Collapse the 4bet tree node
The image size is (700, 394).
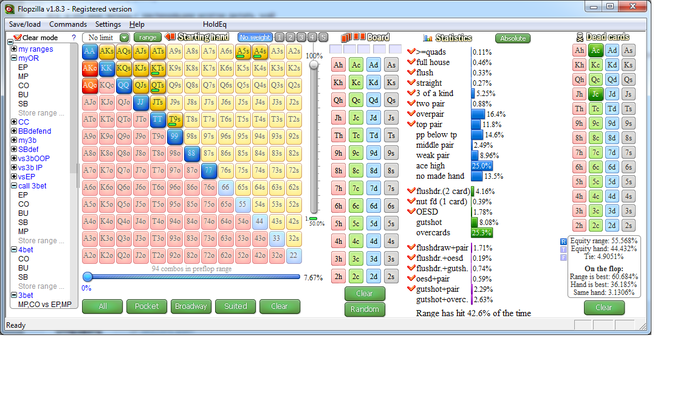click(14, 249)
